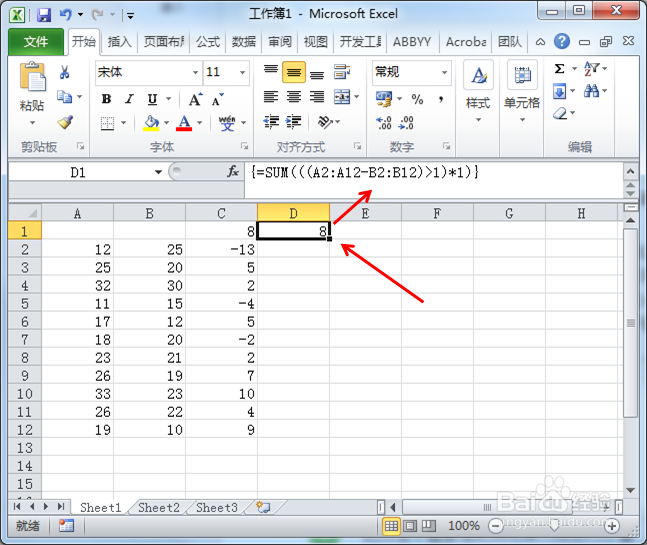This screenshot has width=647, height=545.
Task: Switch to the 数据 Data tab
Action: pyautogui.click(x=243, y=42)
